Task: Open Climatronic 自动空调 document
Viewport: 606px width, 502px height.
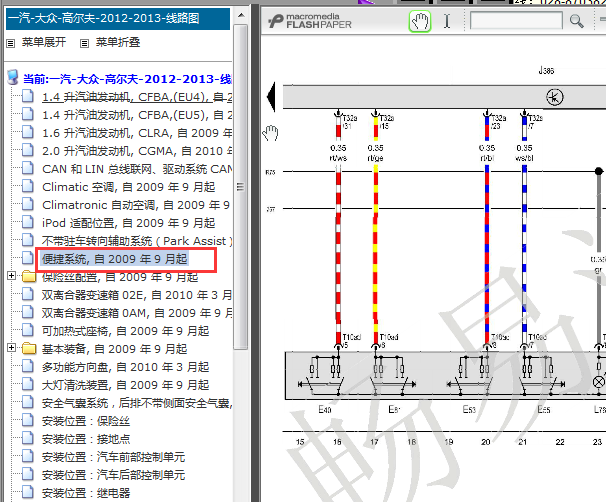Action: 136,205
